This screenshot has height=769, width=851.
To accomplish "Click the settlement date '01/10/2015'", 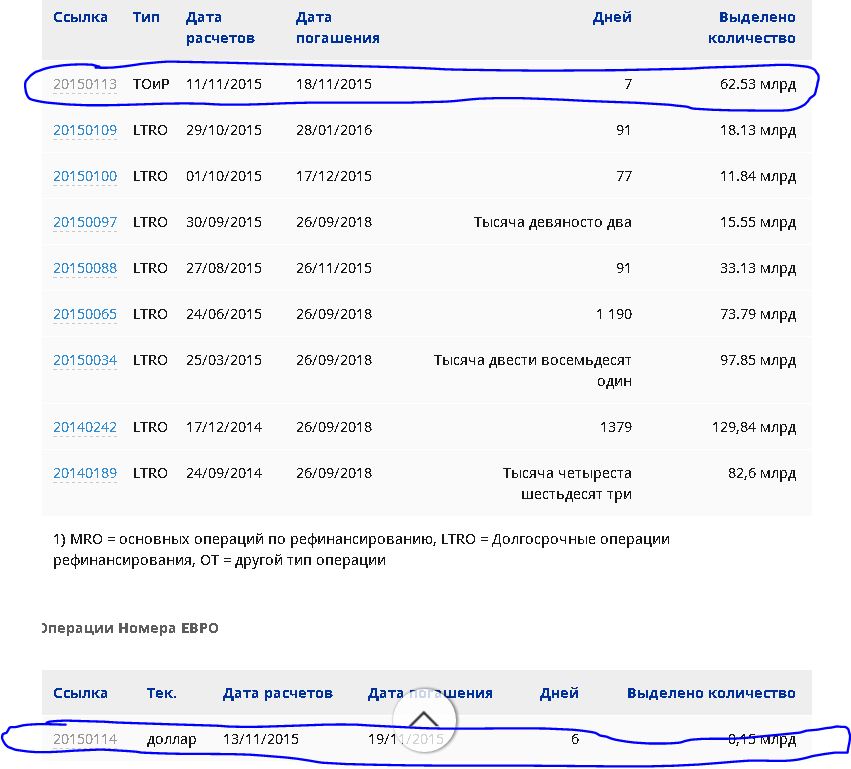I will point(224,177).
